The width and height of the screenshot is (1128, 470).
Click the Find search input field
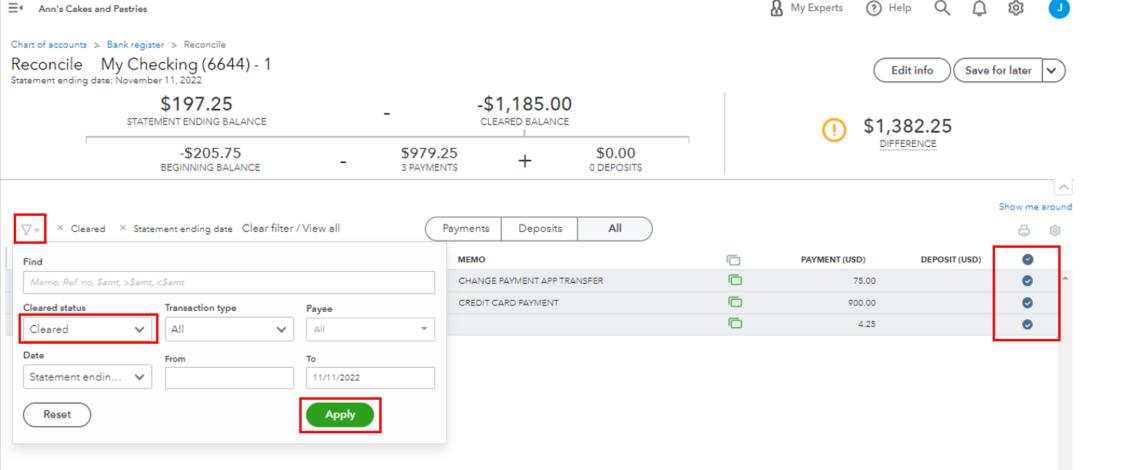click(x=228, y=284)
